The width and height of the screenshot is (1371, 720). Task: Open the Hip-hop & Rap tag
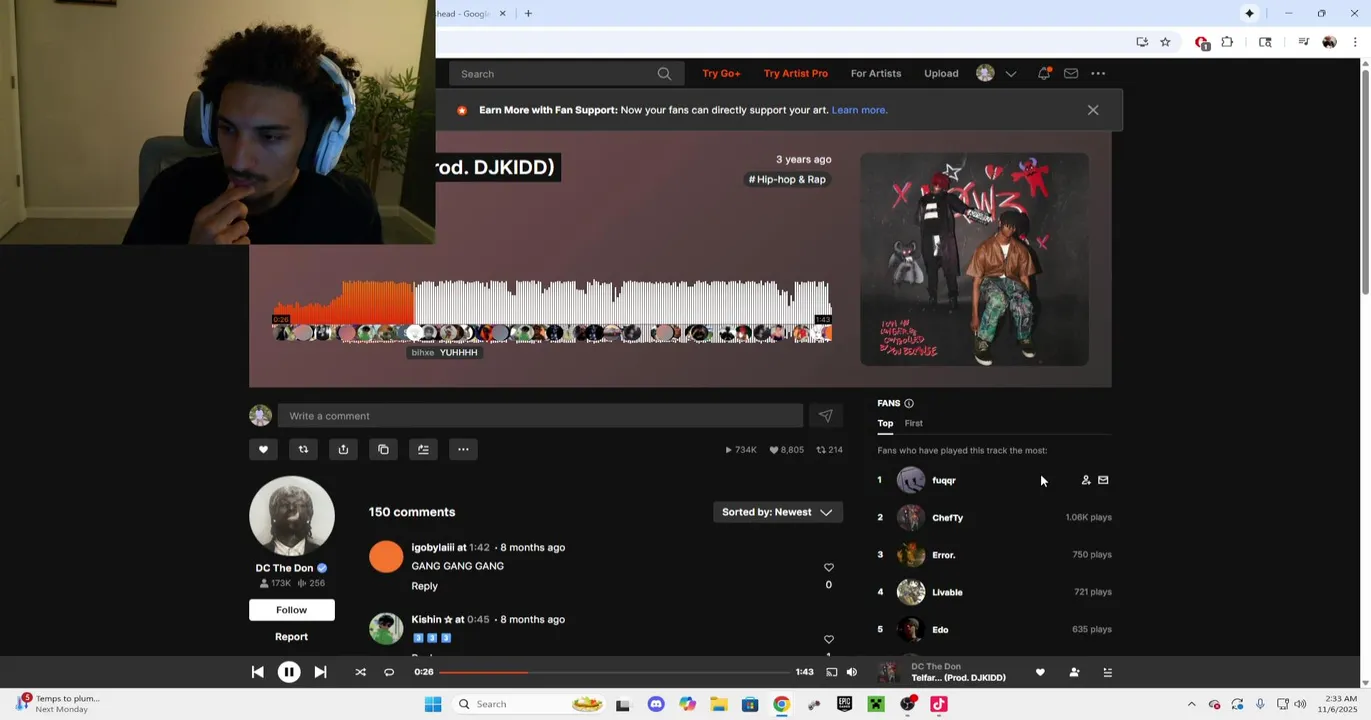(x=787, y=179)
